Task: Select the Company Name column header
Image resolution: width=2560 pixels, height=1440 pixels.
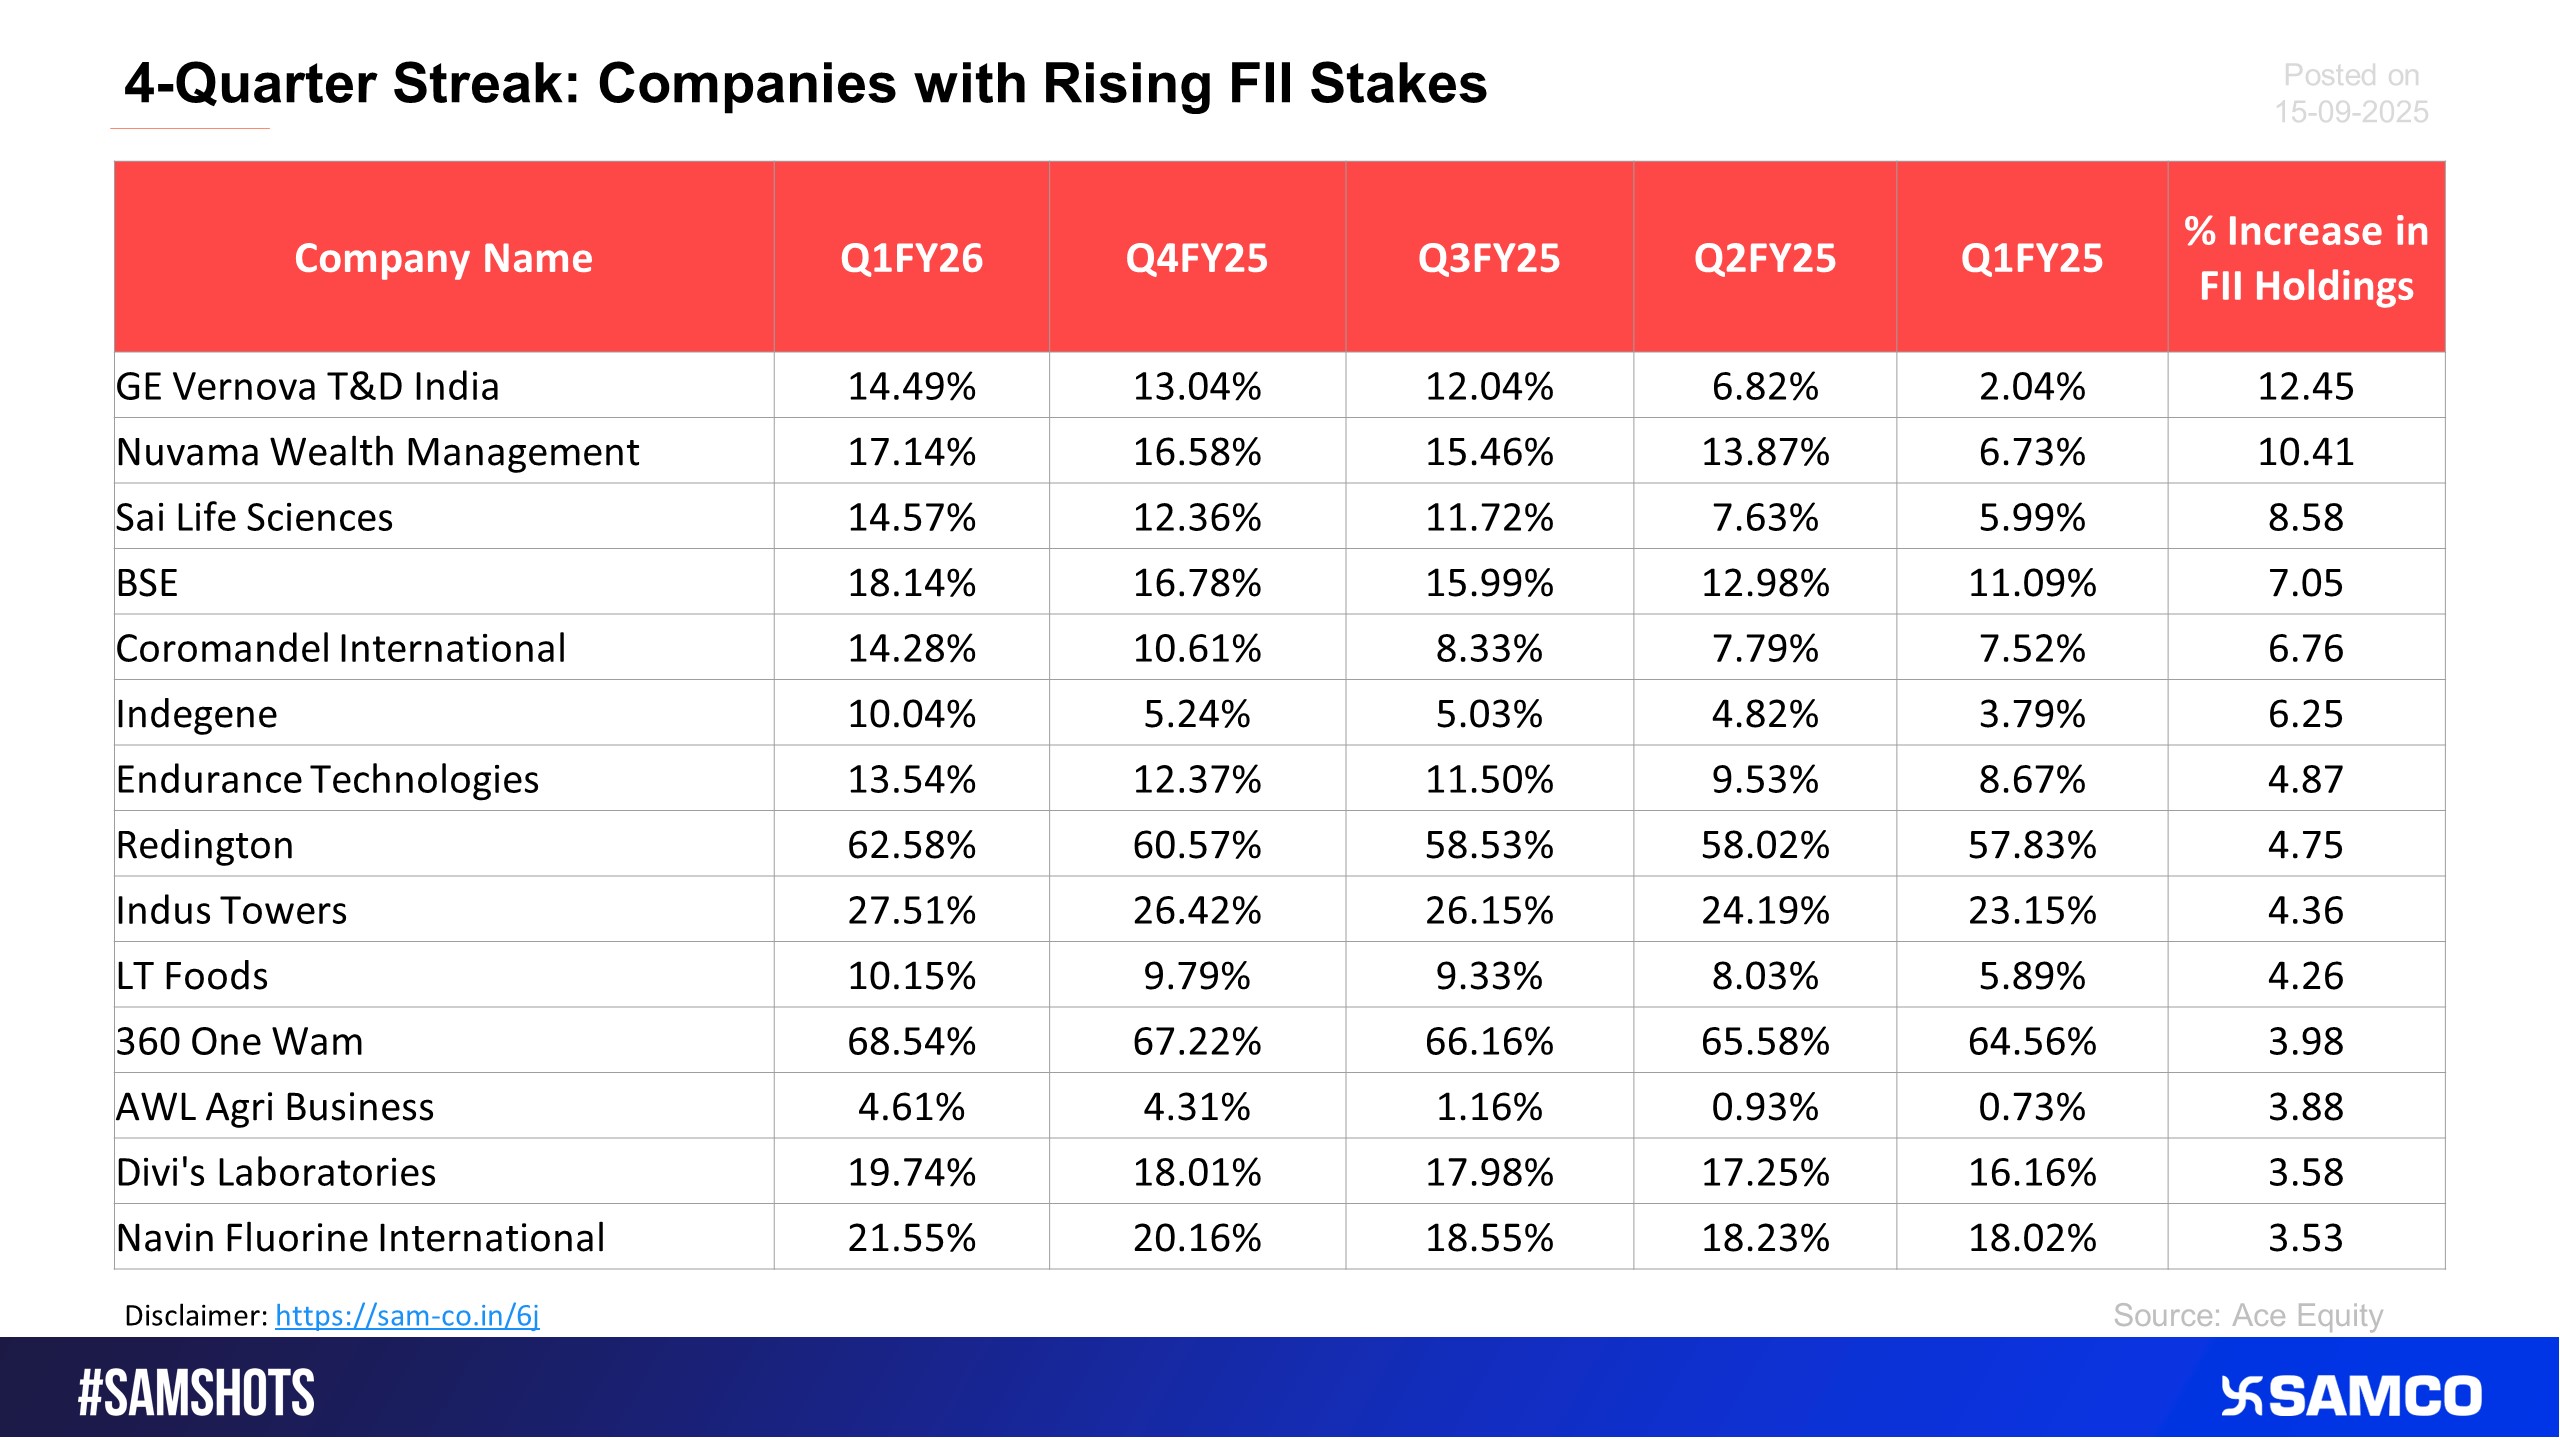Action: [x=443, y=258]
